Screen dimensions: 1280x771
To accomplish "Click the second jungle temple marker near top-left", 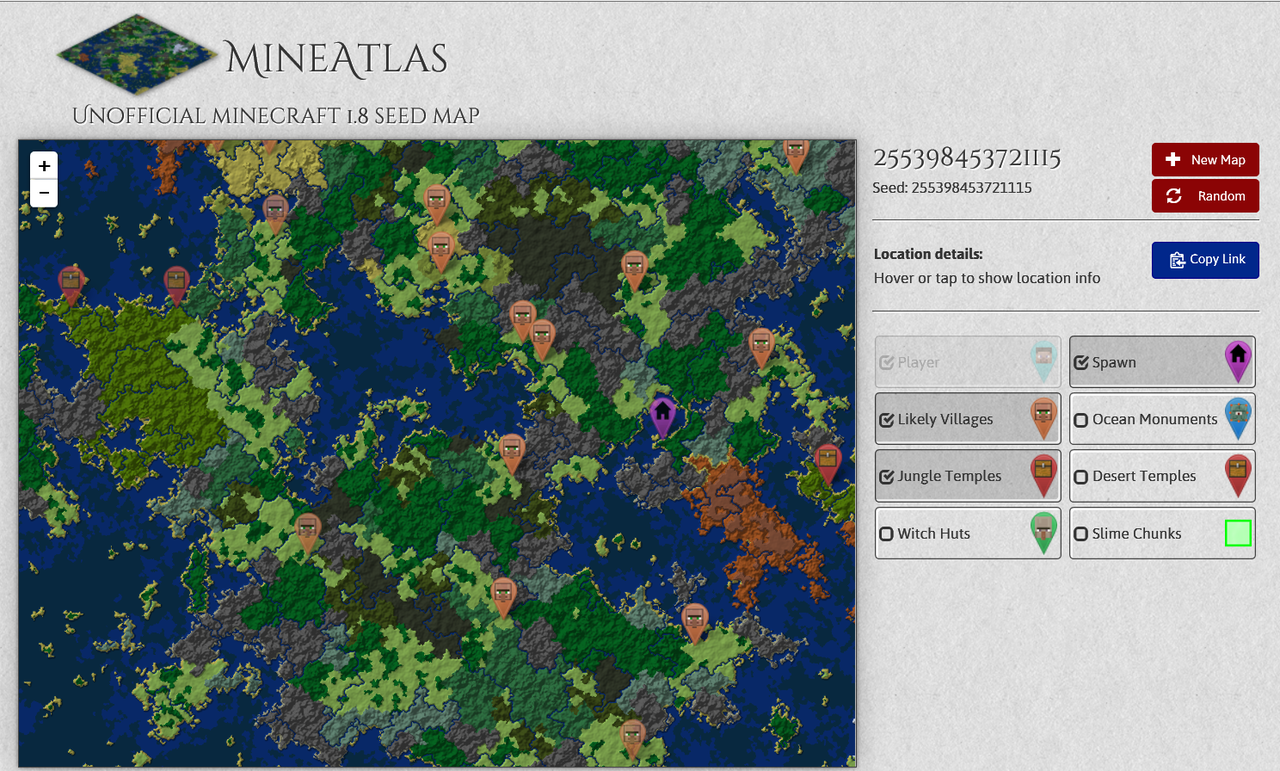I will (x=176, y=285).
